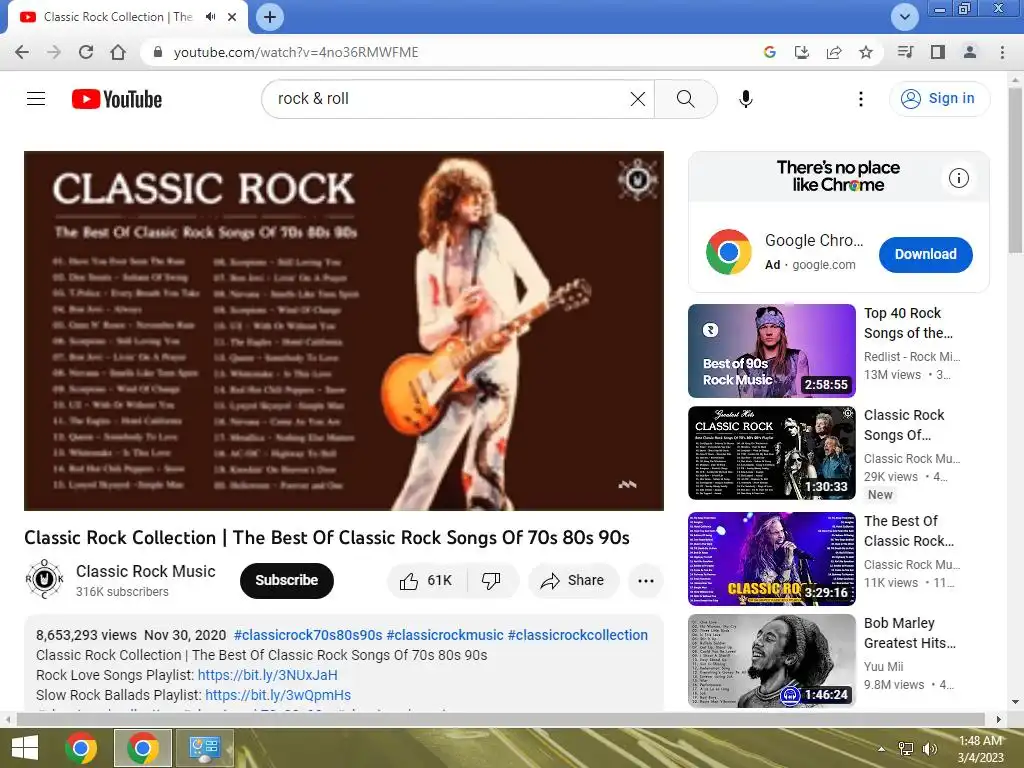The height and width of the screenshot is (768, 1024).
Task: Click hashtag #classicrock70s80s90s
Action: click(308, 635)
